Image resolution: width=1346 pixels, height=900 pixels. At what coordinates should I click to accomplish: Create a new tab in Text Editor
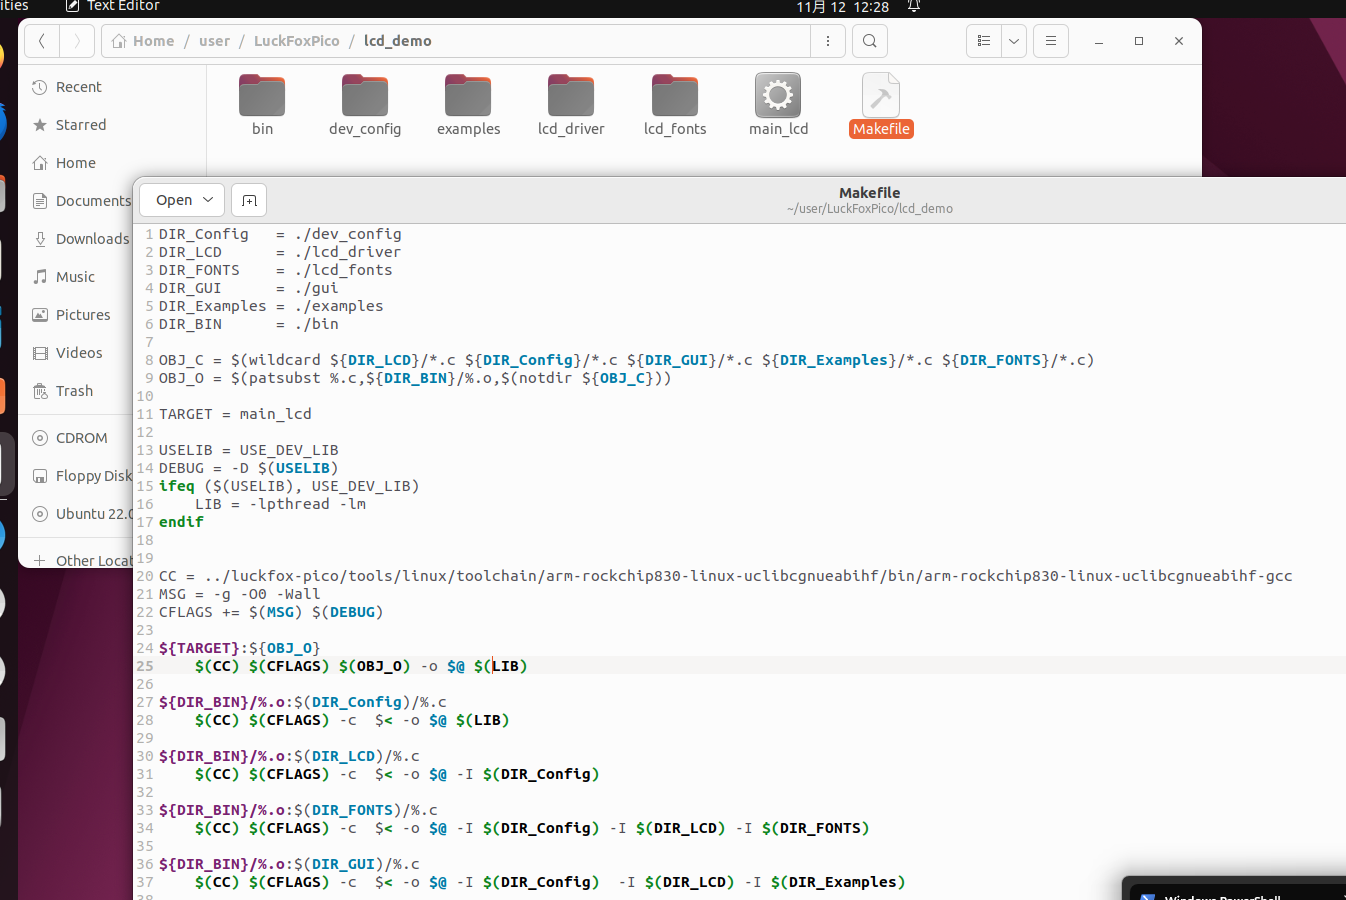[249, 200]
